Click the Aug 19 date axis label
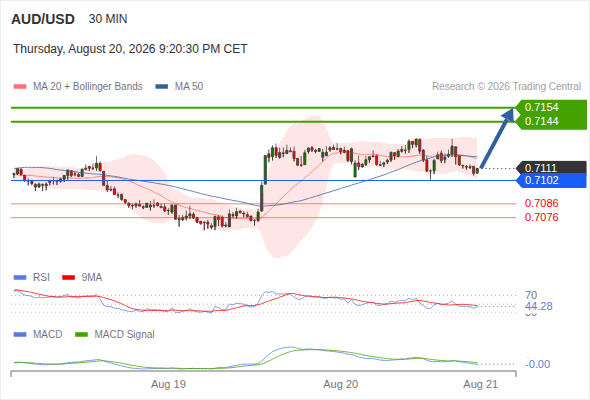The image size is (590, 400). 168,384
